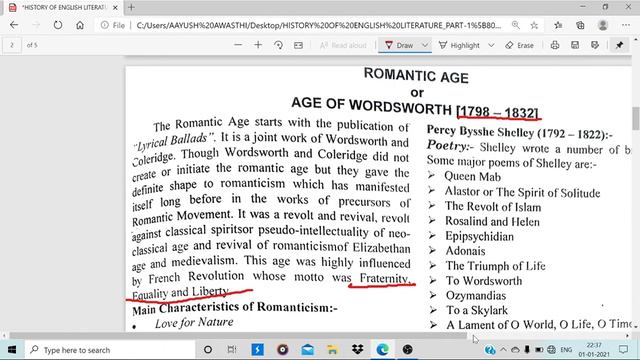Open the Collections icon
640x360 pixels.
click(580, 25)
